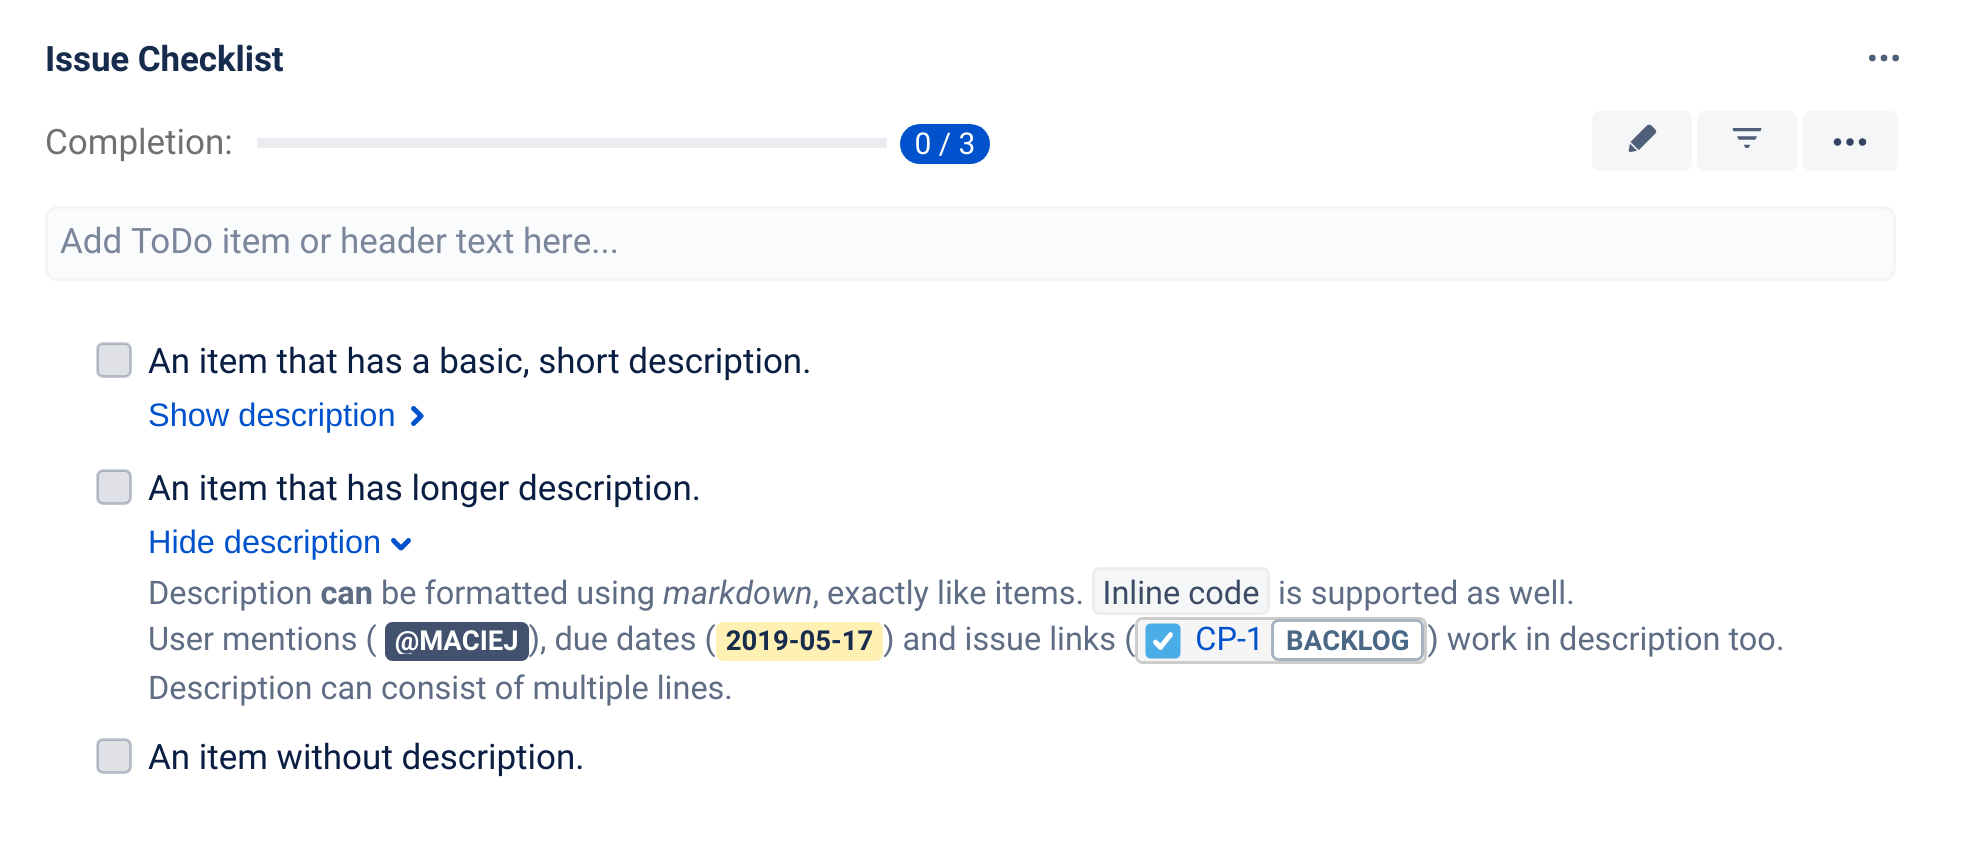This screenshot has height=855, width=1965.
Task: Click the Inline code snippet
Action: [1180, 593]
